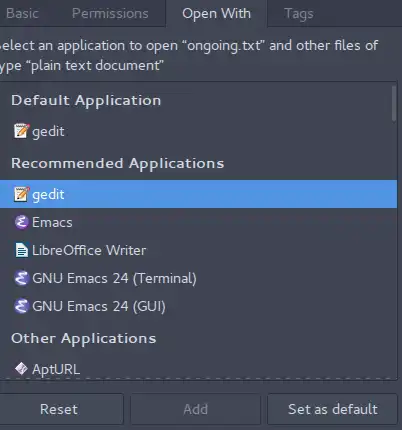Pick AptURL under Other Applications
This screenshot has width=402, height=430.
point(198,369)
